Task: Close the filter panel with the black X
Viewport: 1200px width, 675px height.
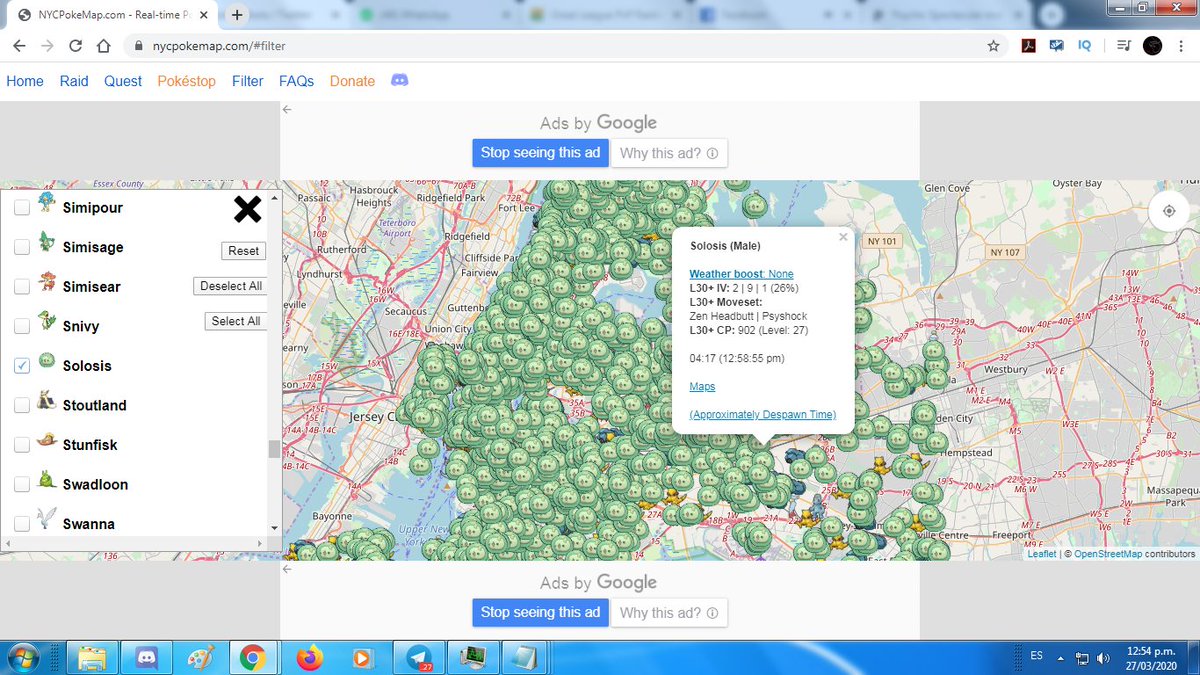Action: [x=247, y=208]
